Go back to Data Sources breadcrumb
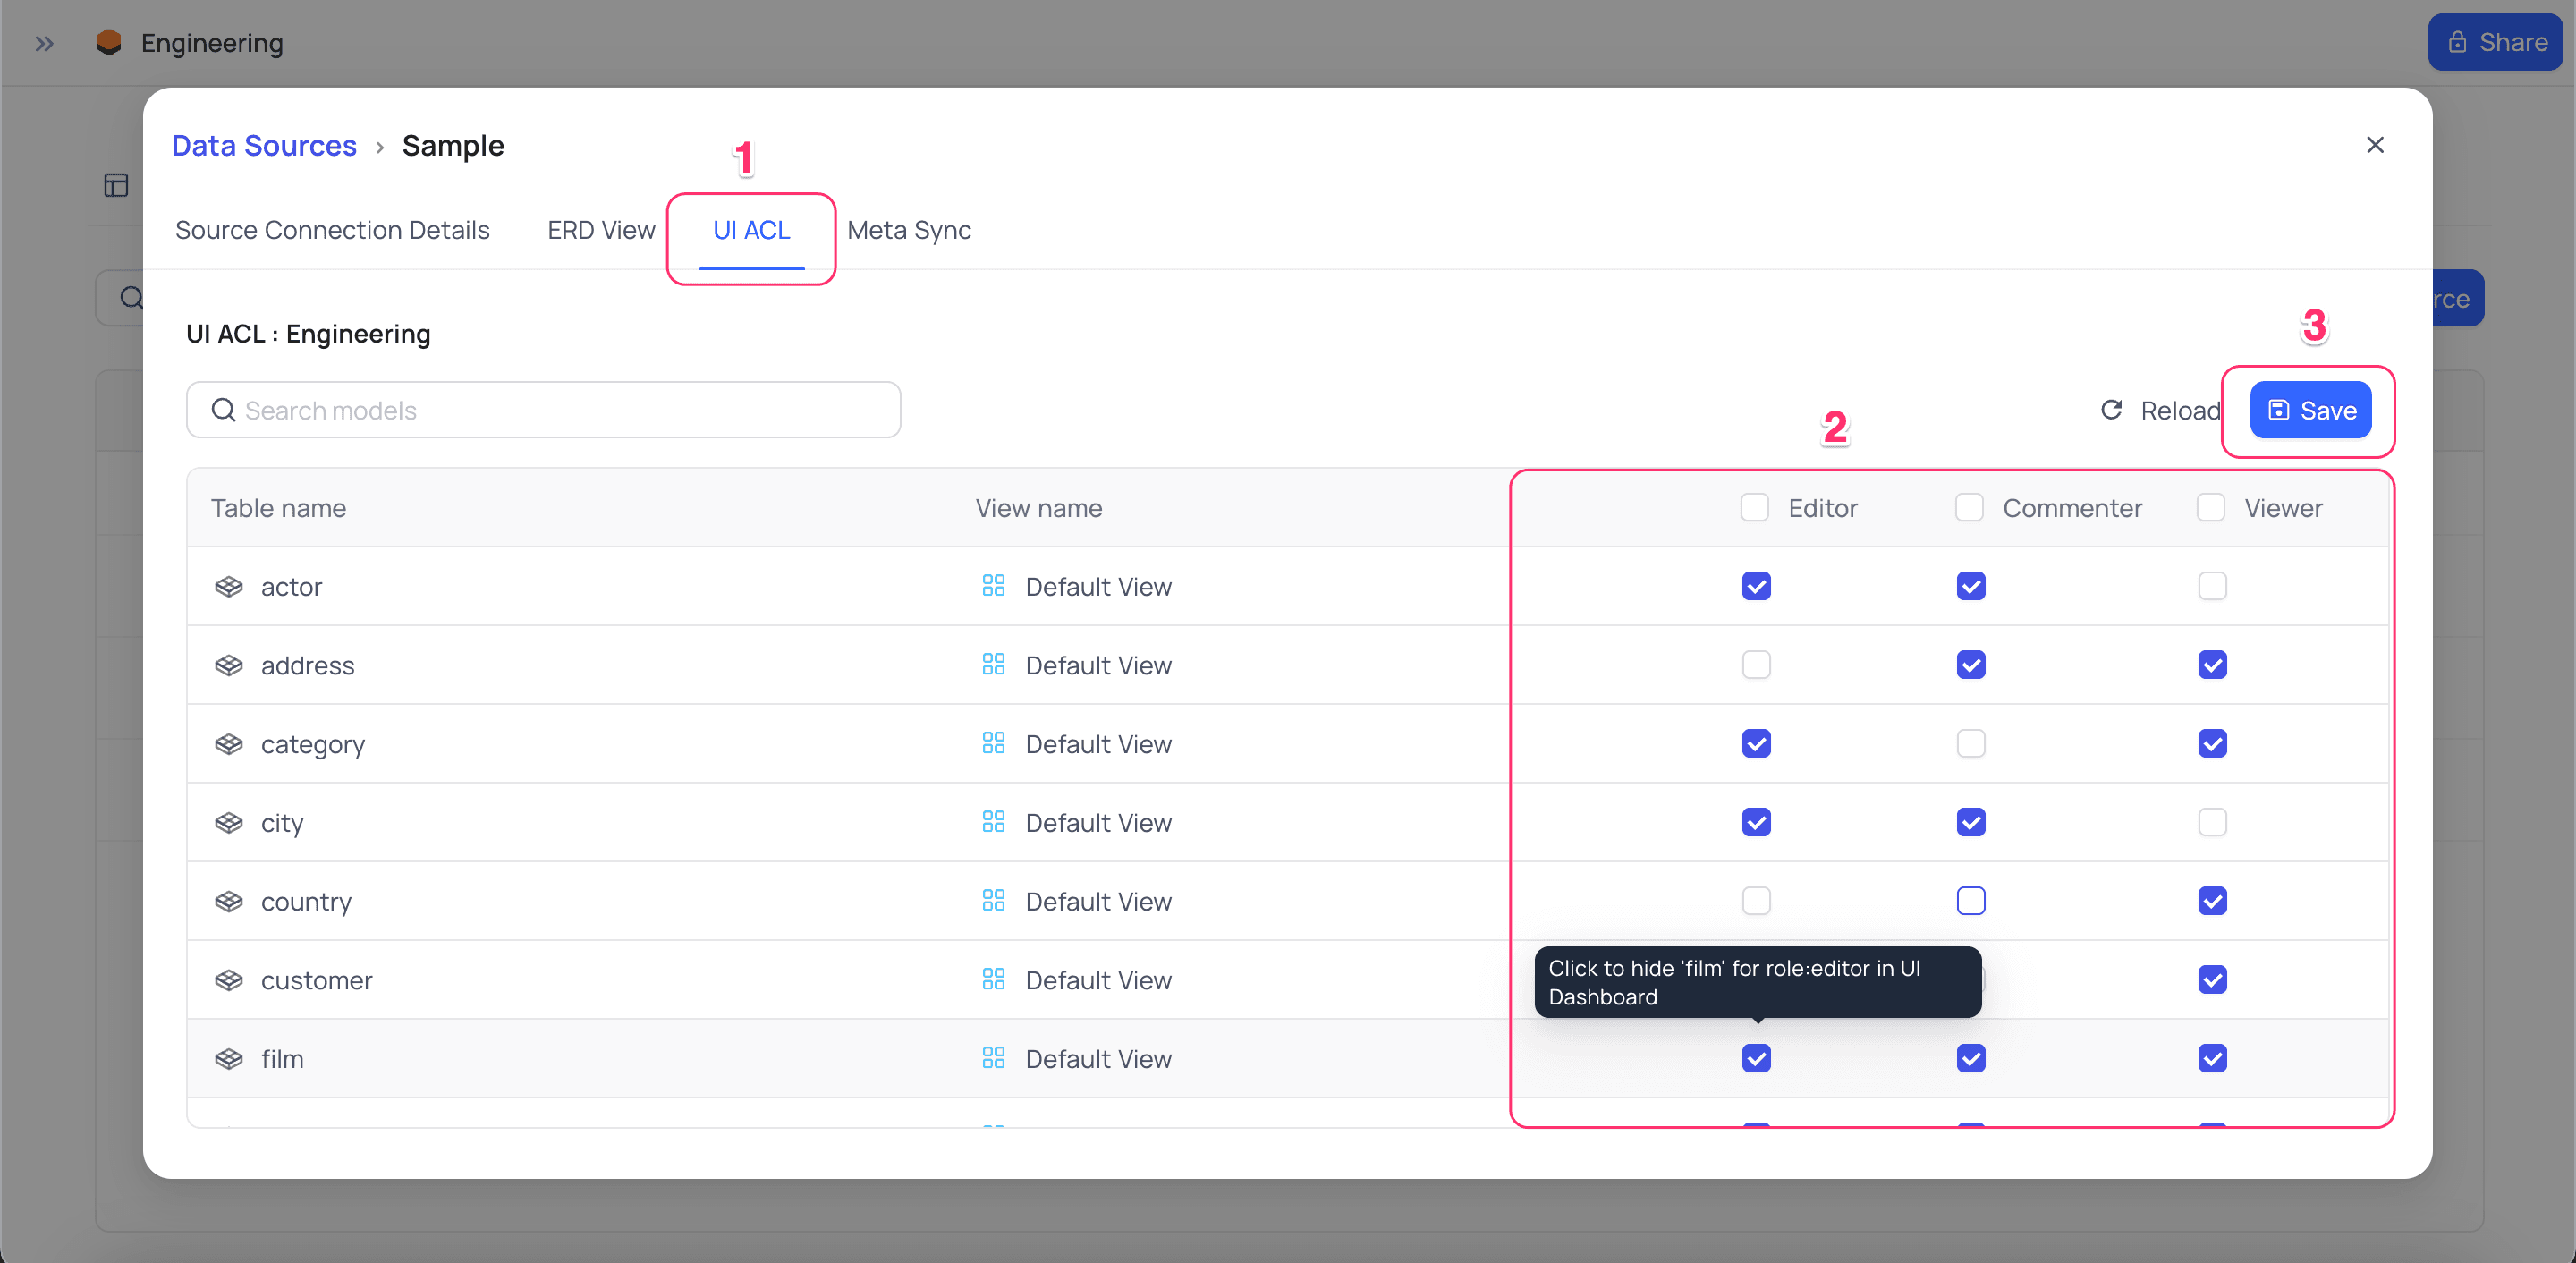This screenshot has height=1263, width=2576. click(264, 145)
